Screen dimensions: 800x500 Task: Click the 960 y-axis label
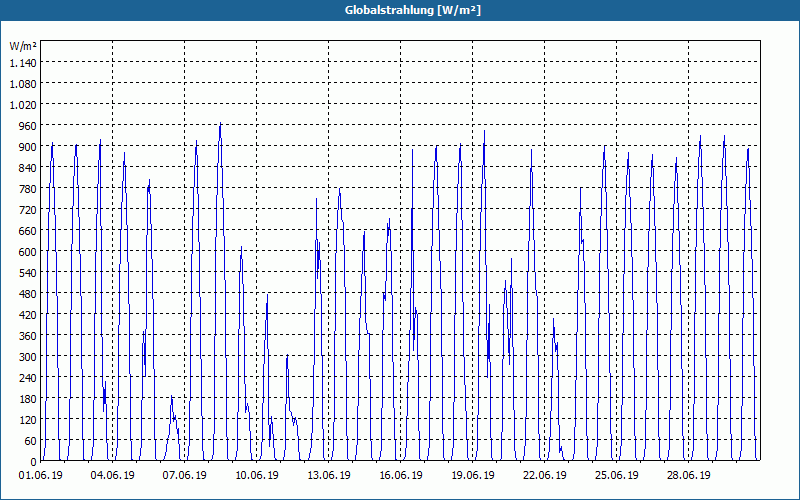28,126
